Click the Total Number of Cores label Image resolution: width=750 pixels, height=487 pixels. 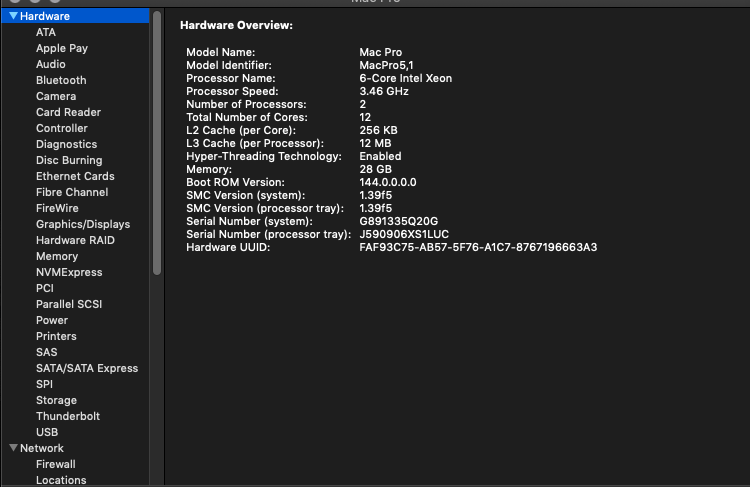point(247,117)
